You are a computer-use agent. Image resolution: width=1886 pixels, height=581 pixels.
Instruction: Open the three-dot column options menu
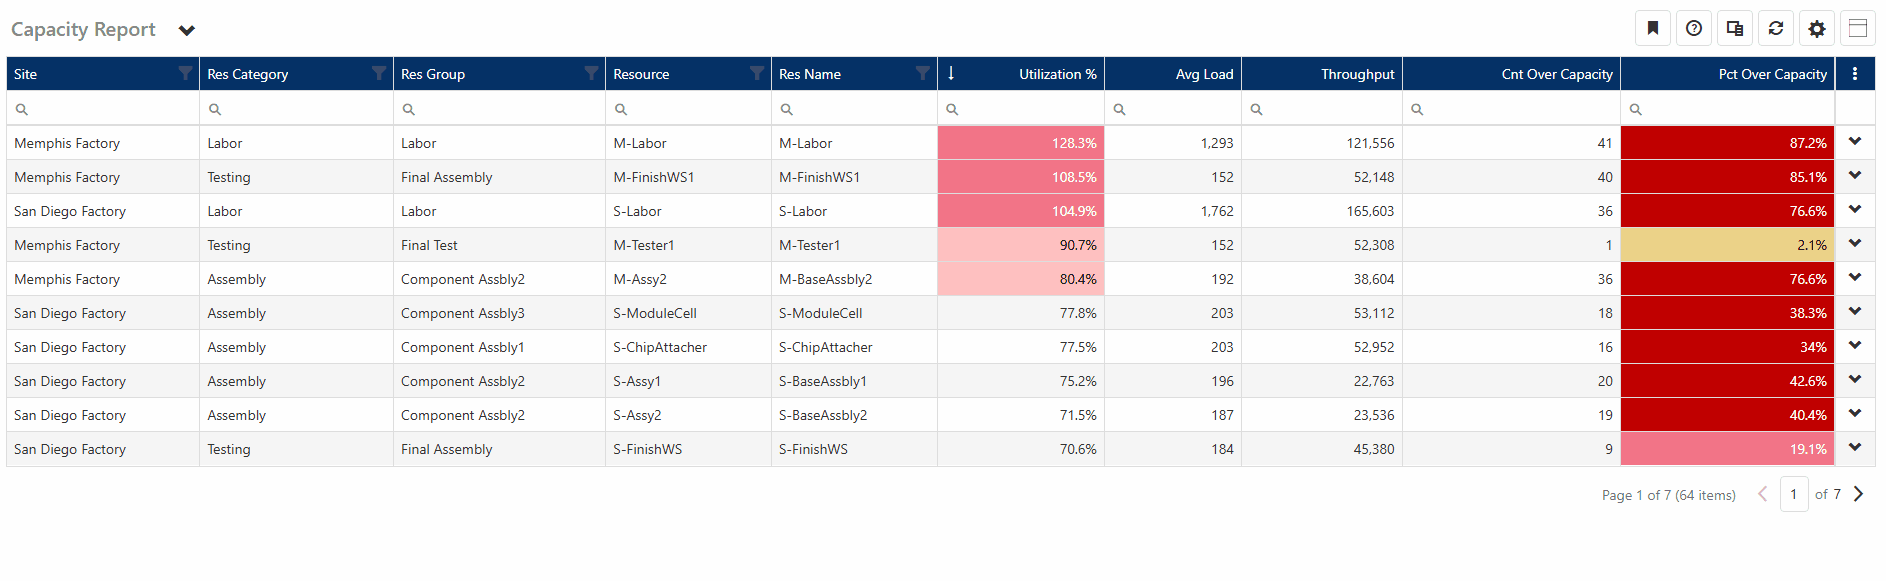tap(1855, 74)
